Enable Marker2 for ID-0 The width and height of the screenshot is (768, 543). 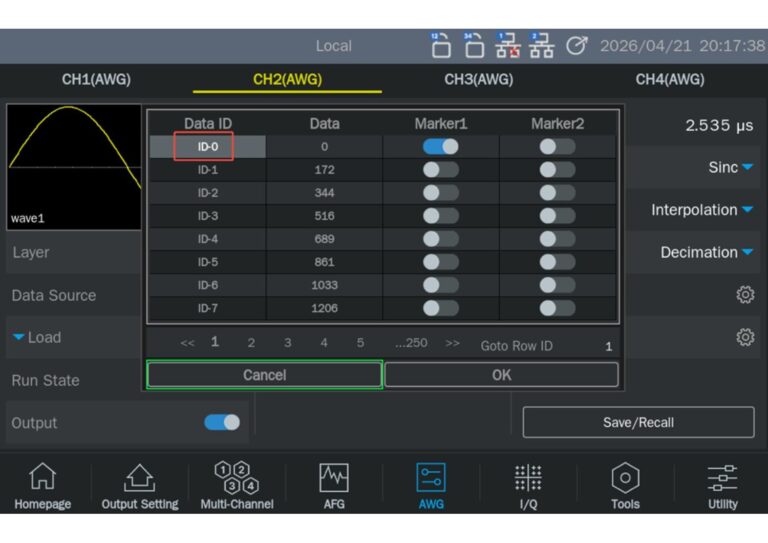click(557, 146)
